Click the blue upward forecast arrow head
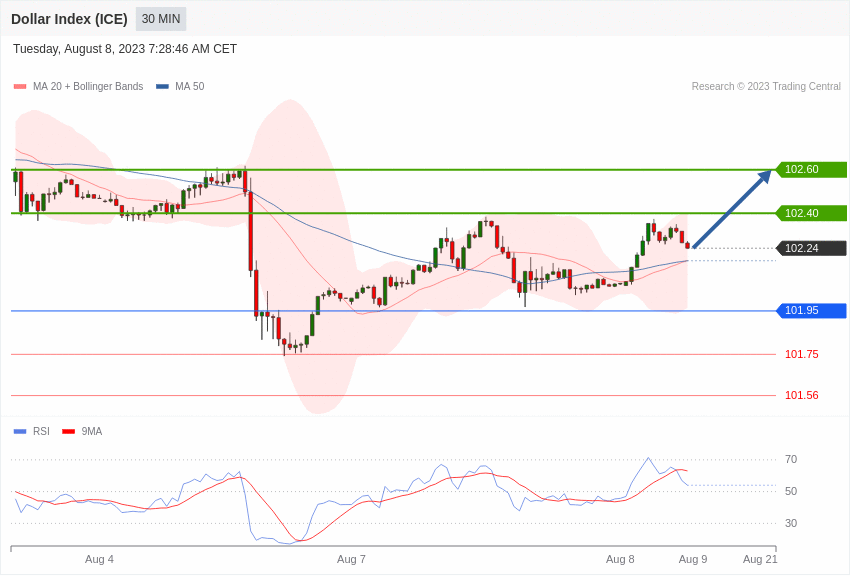This screenshot has width=850, height=576. (x=764, y=177)
